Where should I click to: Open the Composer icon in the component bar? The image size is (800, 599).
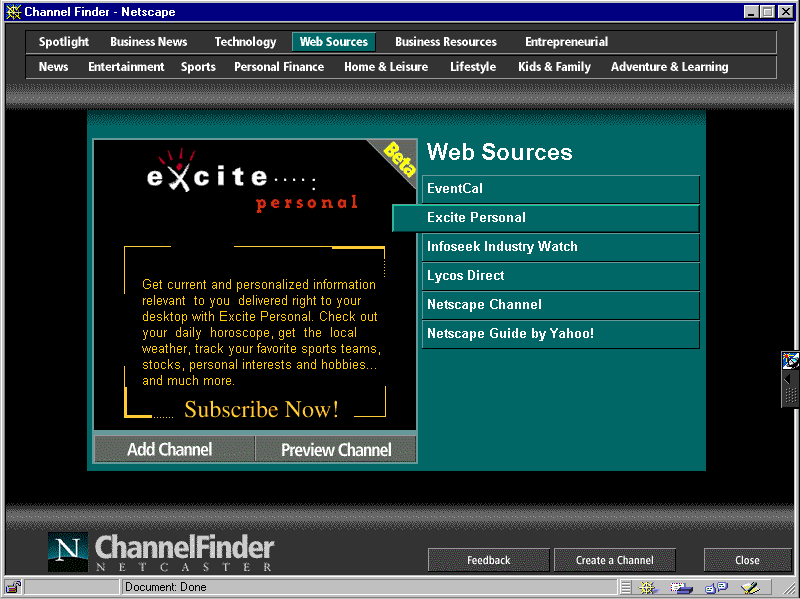(750, 588)
